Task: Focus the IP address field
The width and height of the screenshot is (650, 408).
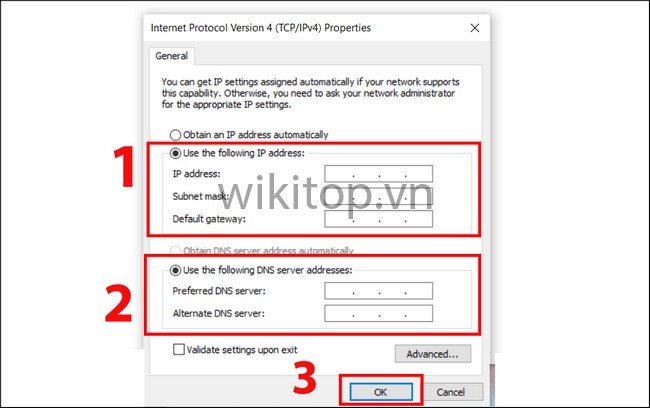Action: point(378,174)
